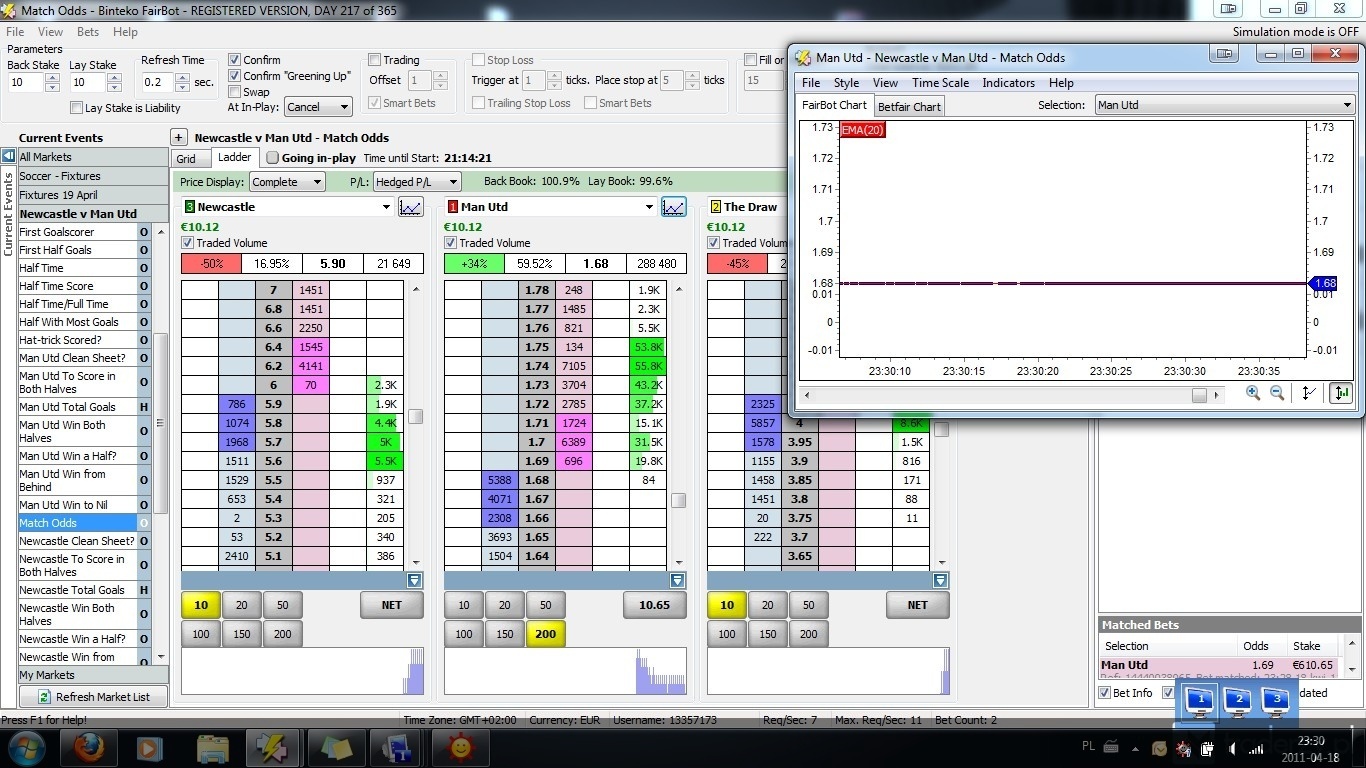Click the Newcastle ladder vertical scrollbar thumb
Screen dimensions: 1366x768
(415, 416)
